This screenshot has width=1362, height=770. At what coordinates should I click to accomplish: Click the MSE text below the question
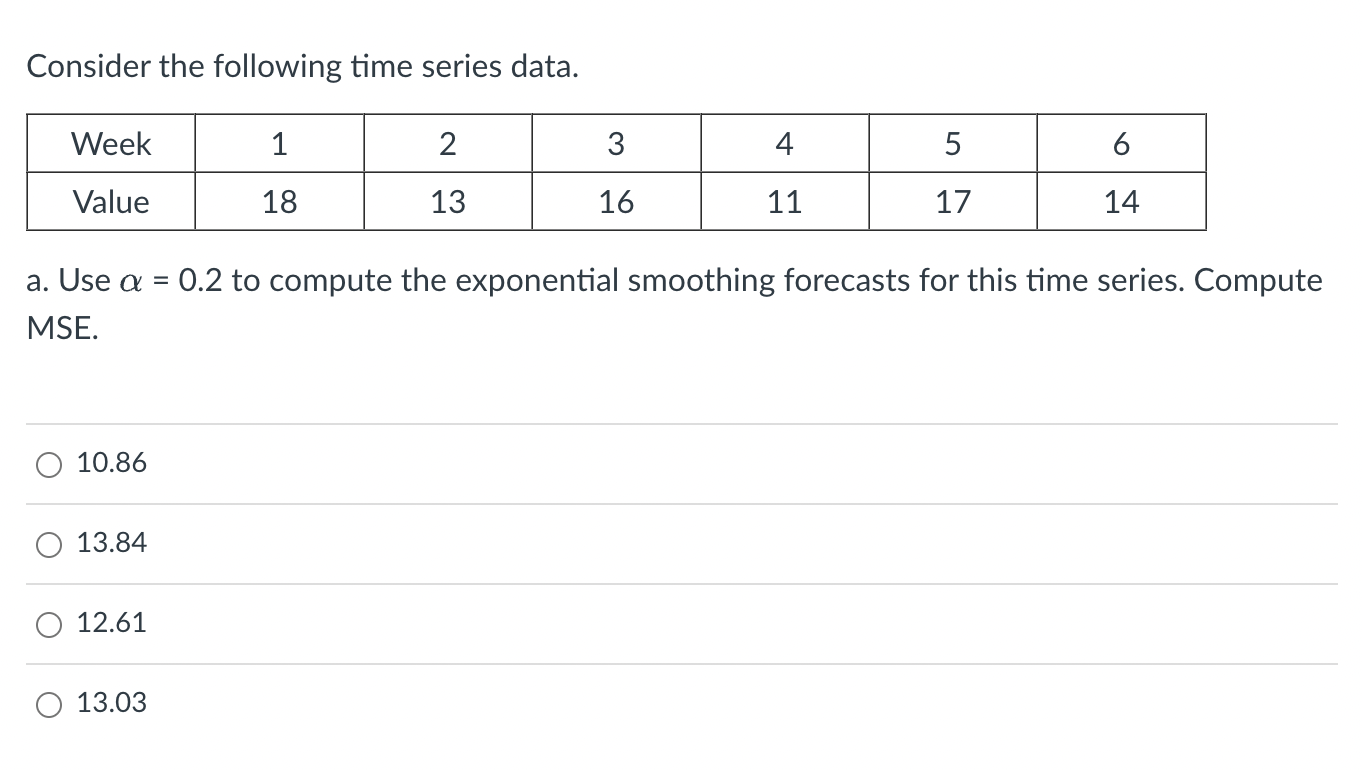coord(55,327)
